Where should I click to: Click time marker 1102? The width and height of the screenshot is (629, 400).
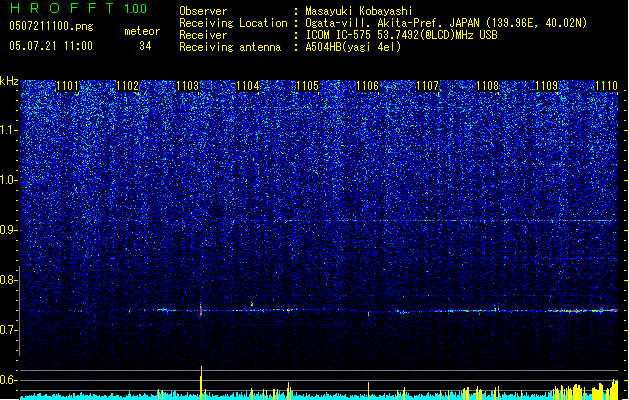128,86
